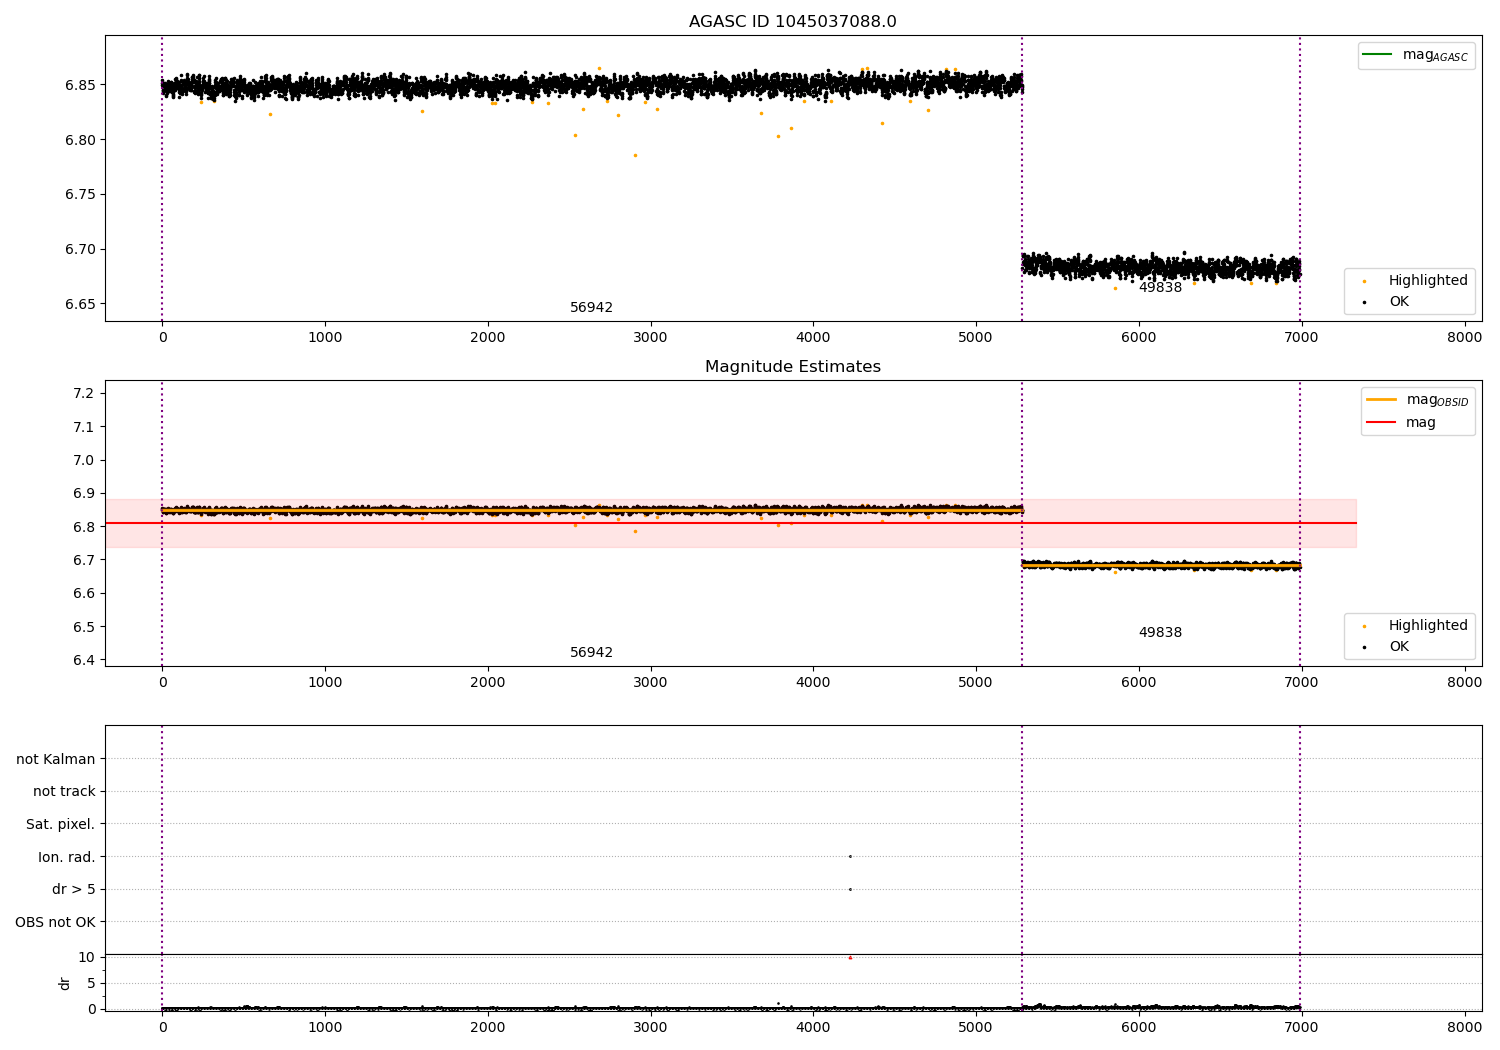Click the "Magnitude Estimates" plot title

793,367
